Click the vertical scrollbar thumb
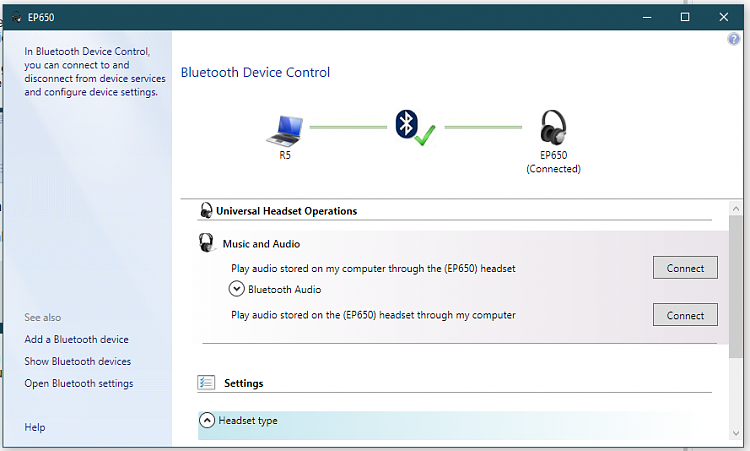 [736, 286]
